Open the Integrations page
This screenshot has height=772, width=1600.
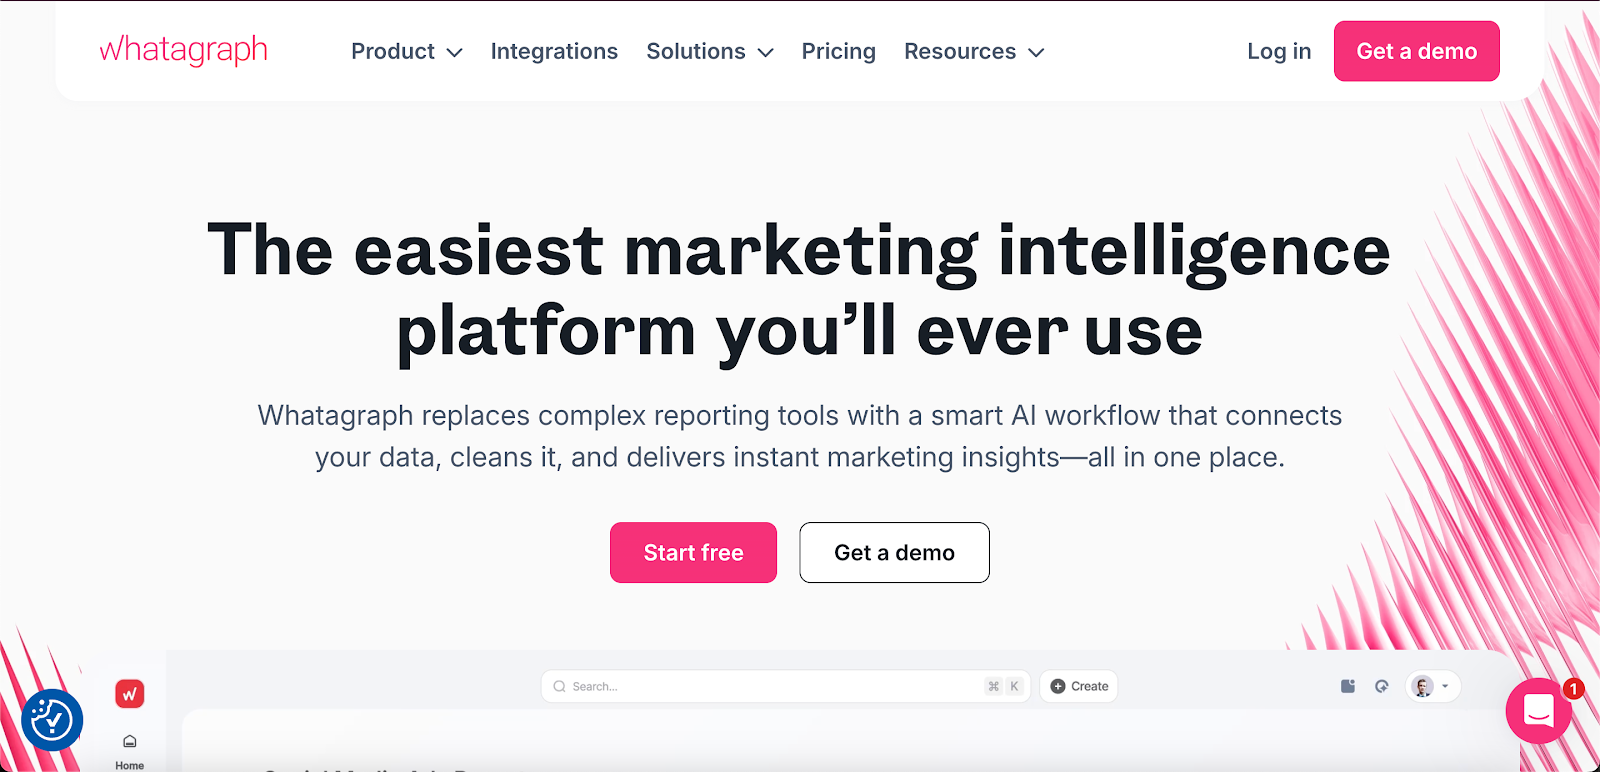click(554, 52)
